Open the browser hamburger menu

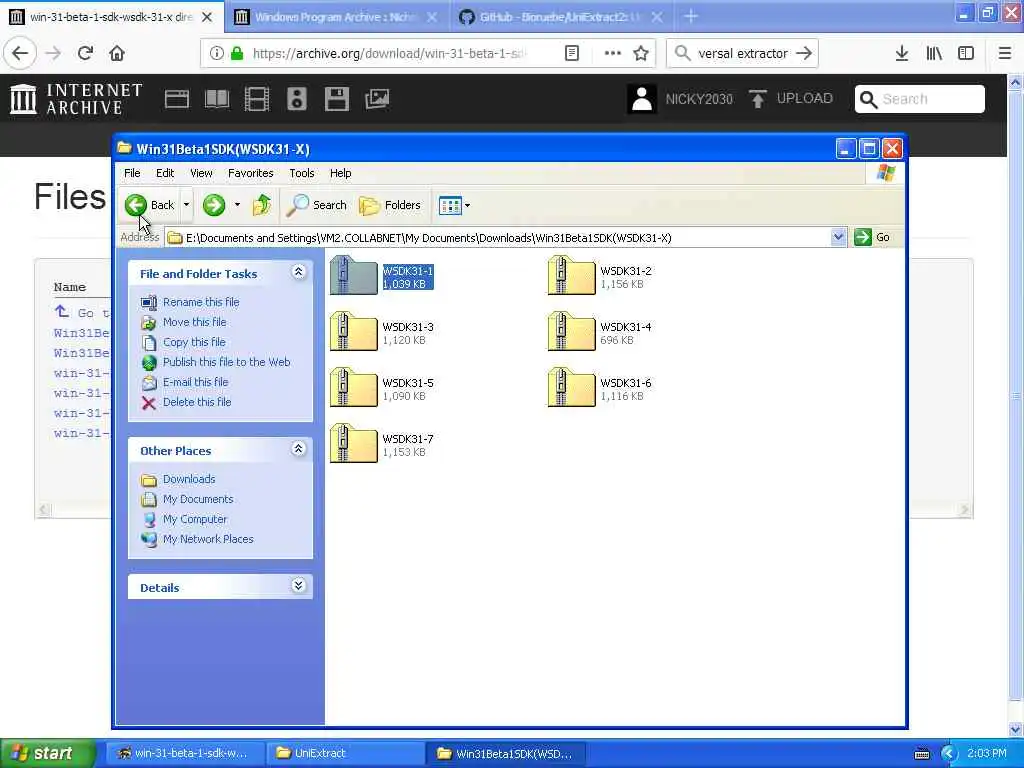[1005, 53]
